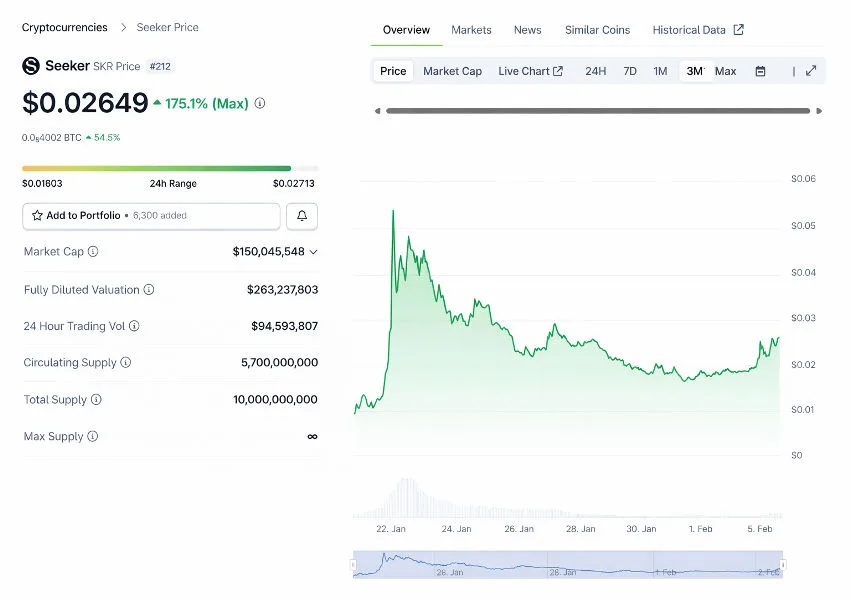Click the horizontal scrollbar above the chart

[x=597, y=111]
